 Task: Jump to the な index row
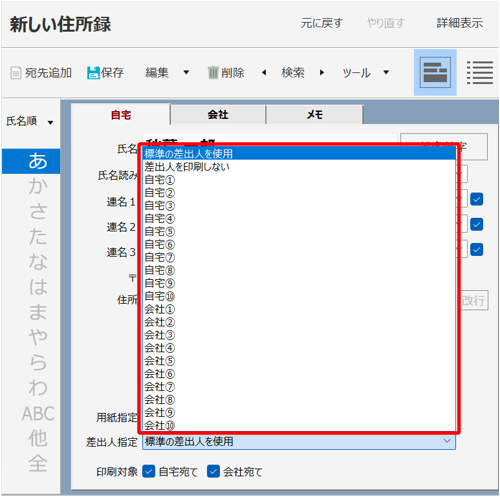[31, 262]
